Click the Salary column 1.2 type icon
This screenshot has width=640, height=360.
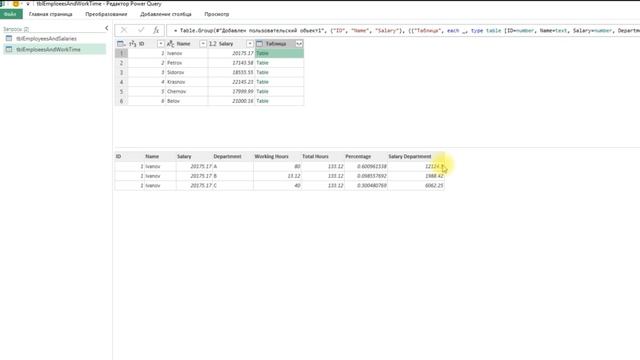point(213,44)
